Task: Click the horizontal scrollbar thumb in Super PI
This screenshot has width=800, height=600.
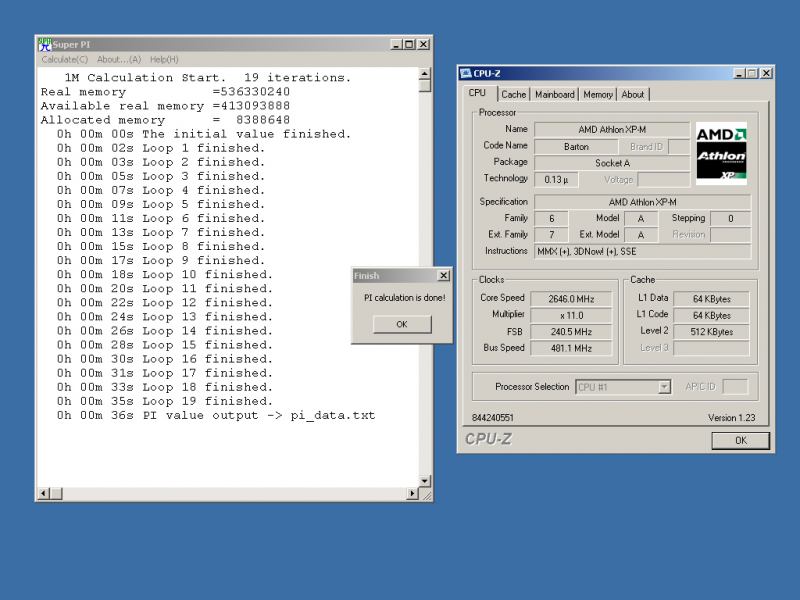Action: pyautogui.click(x=56, y=493)
